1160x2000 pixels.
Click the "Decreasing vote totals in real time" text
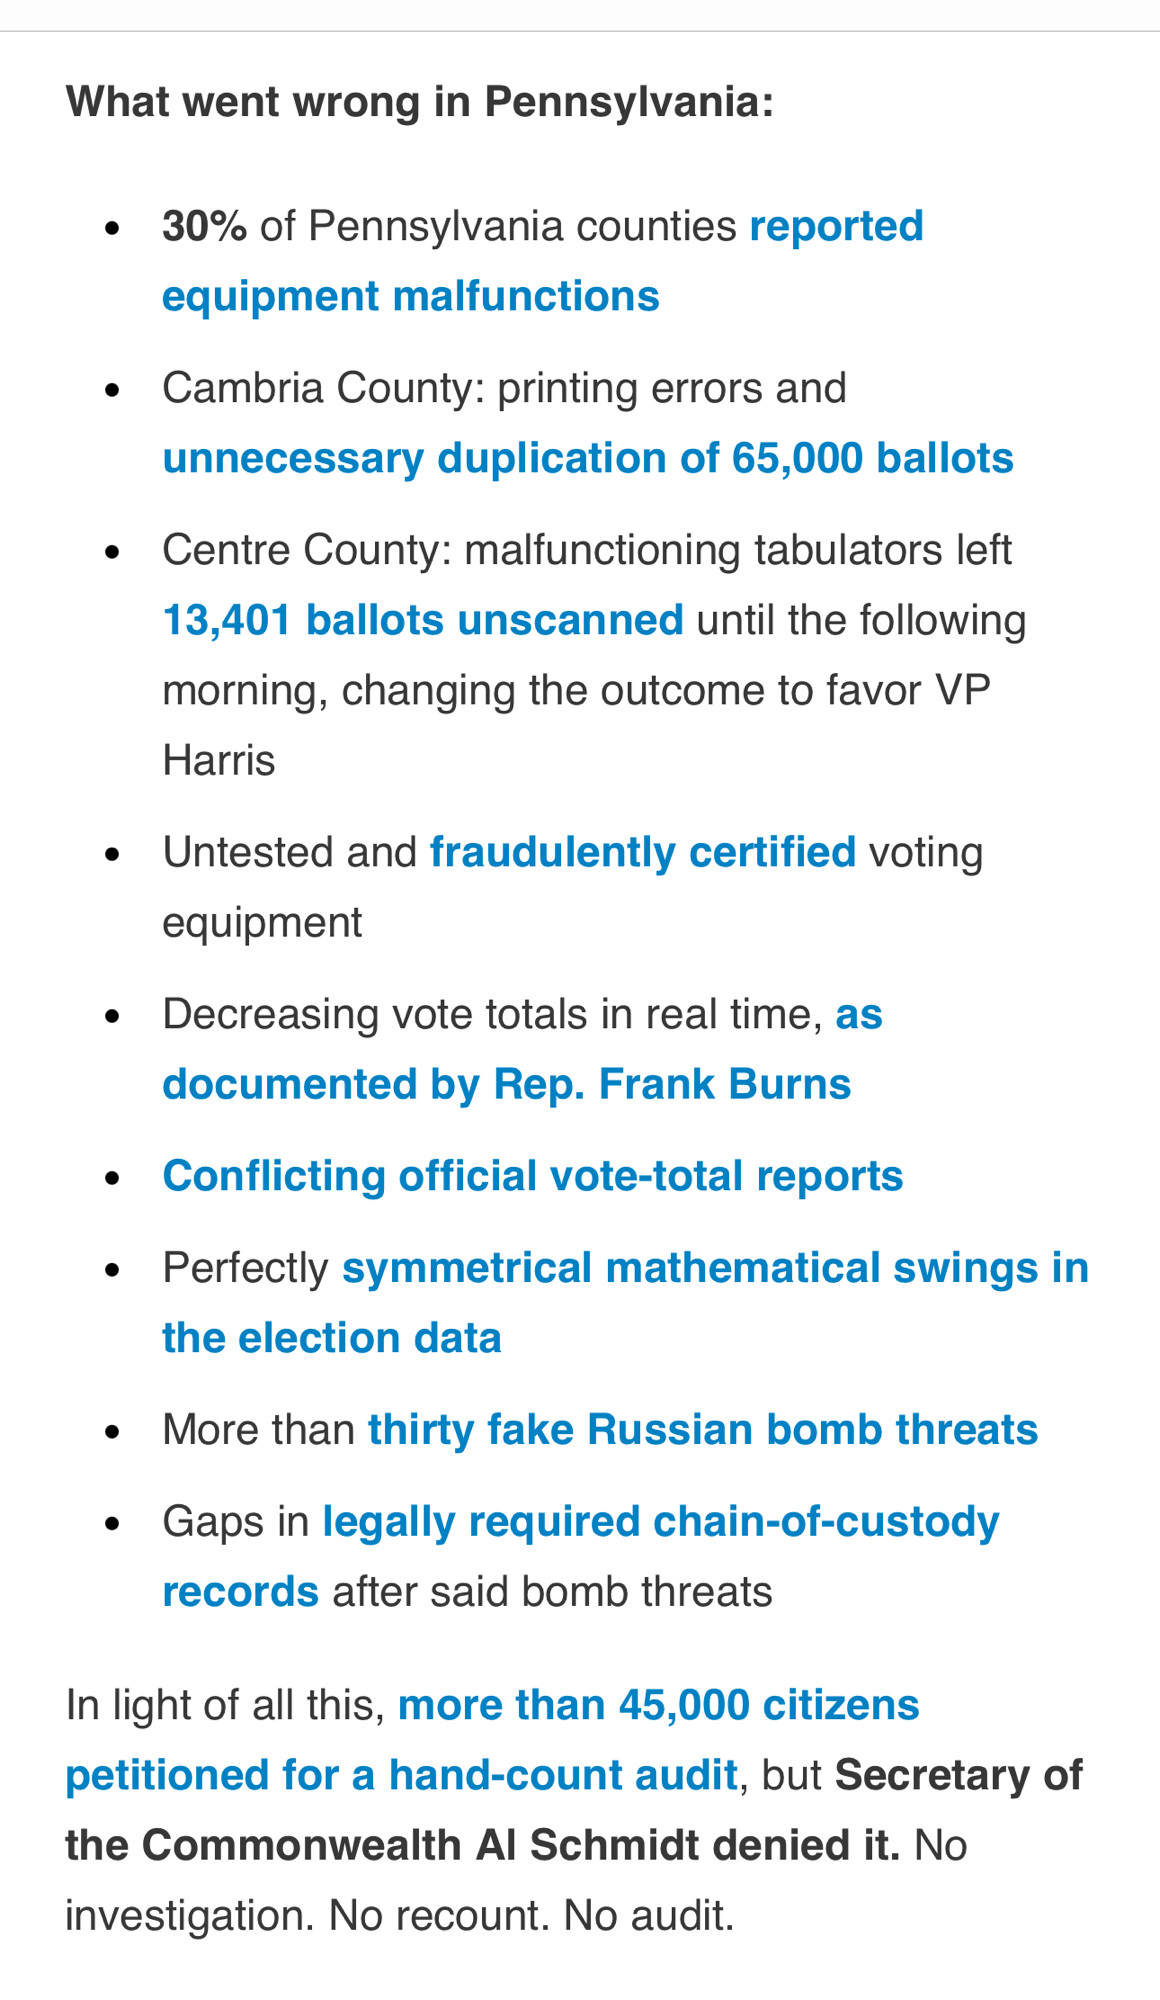pos(490,1014)
